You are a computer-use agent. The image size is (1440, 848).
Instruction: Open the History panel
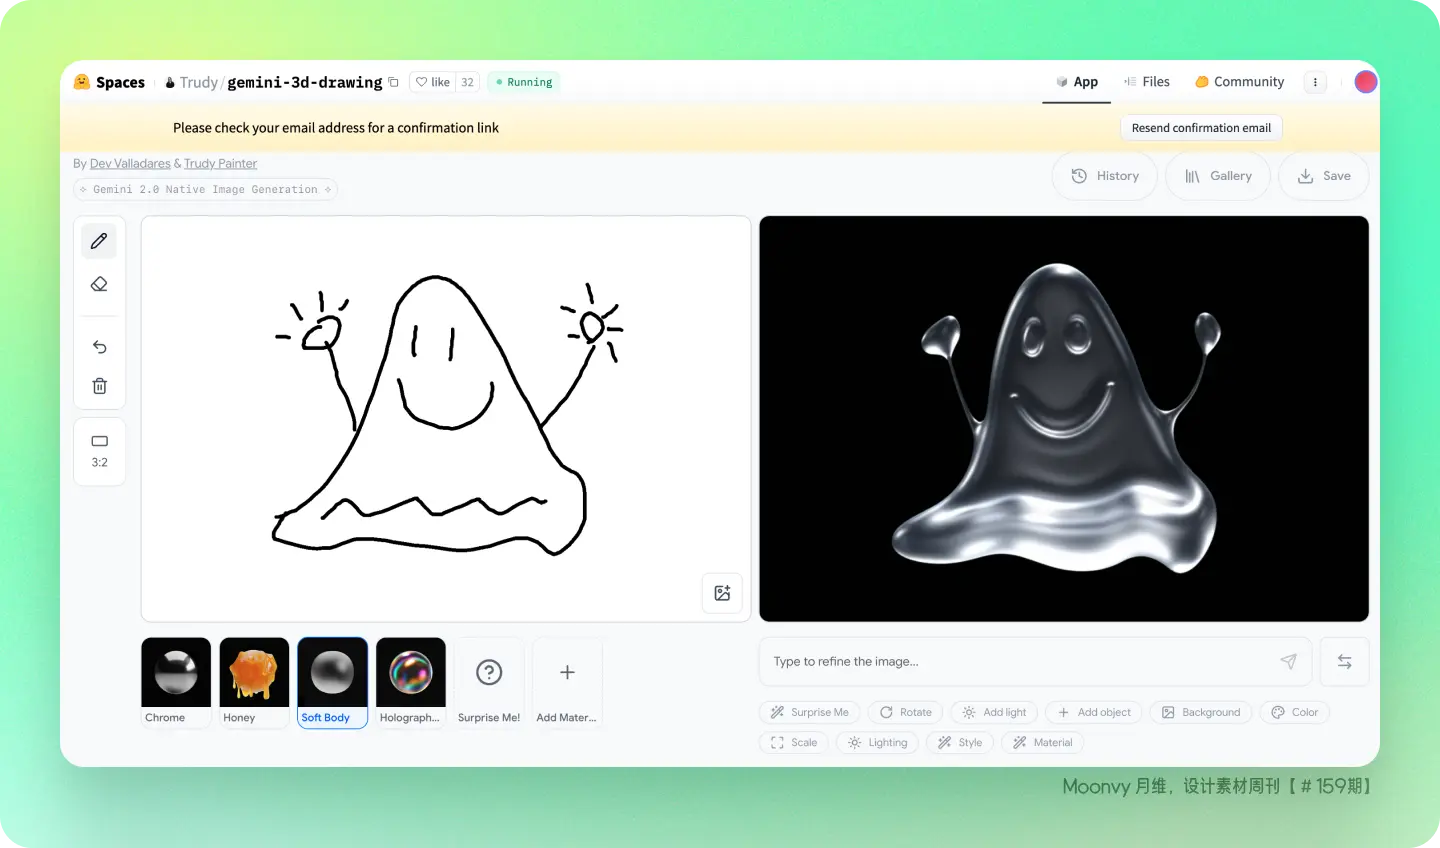click(1105, 176)
